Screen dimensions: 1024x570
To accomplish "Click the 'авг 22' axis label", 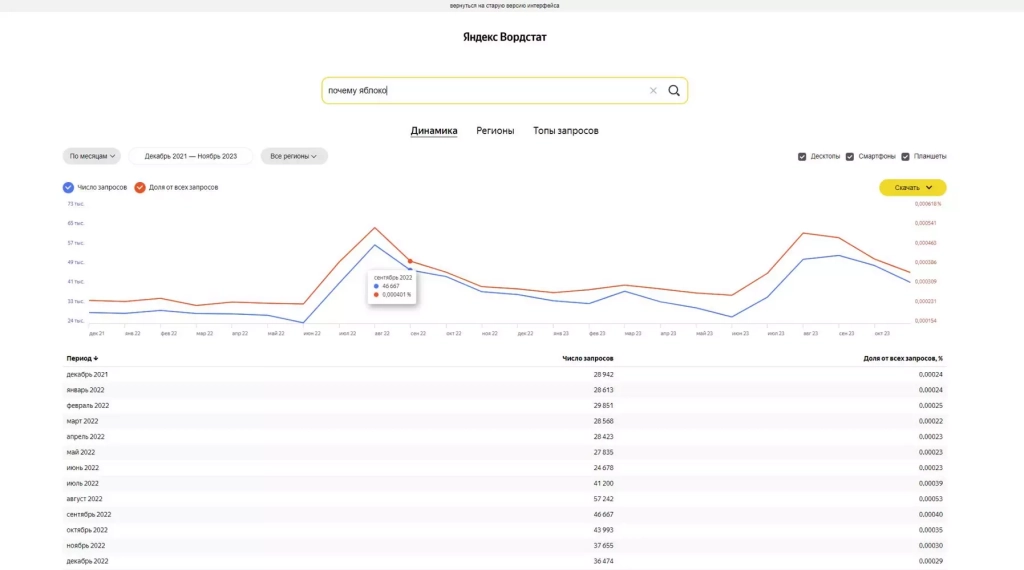I will click(382, 334).
